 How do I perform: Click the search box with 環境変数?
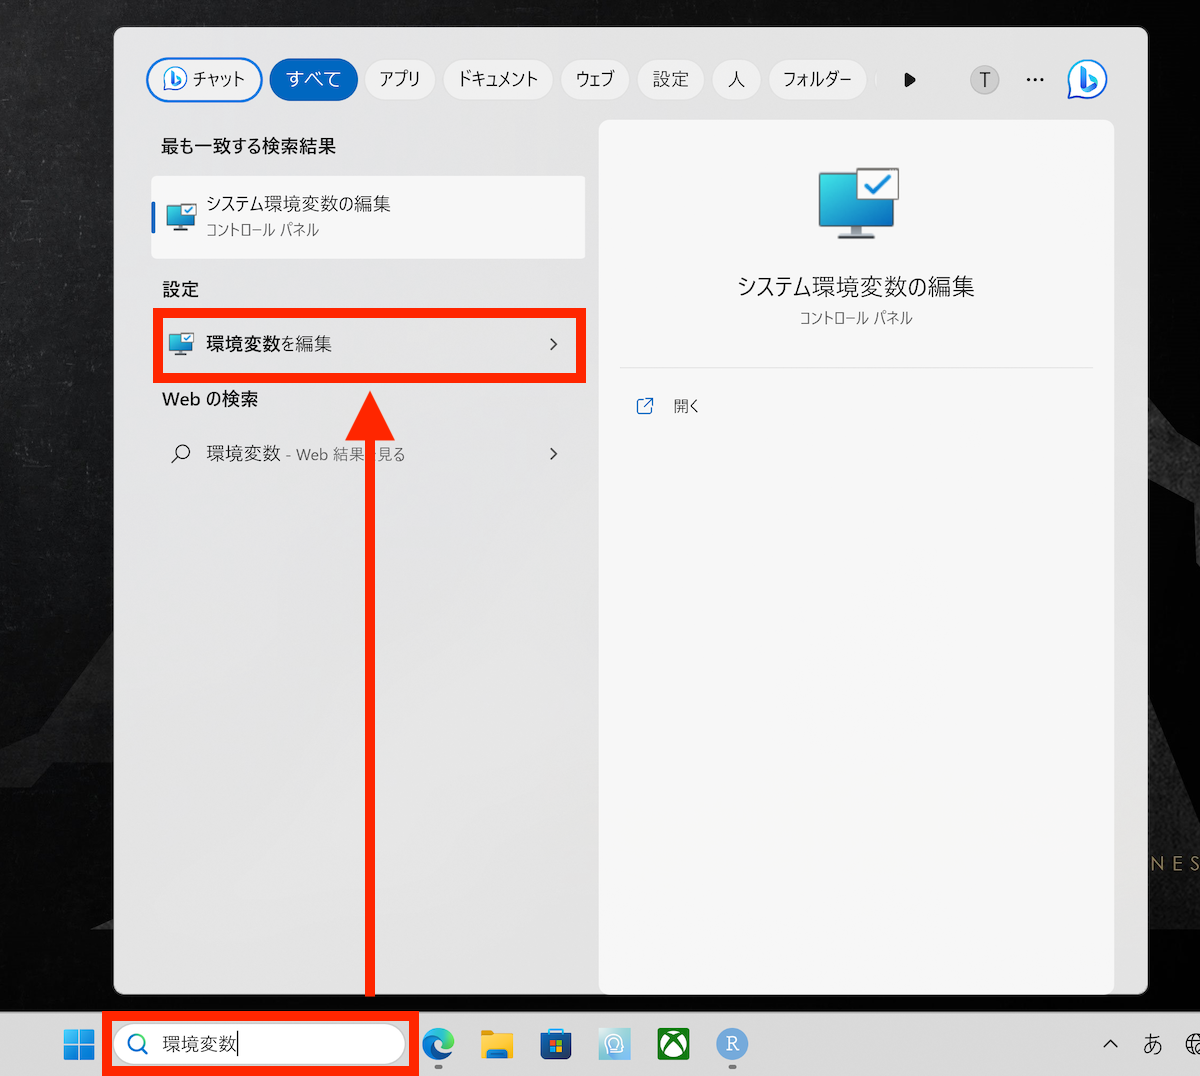click(260, 1045)
